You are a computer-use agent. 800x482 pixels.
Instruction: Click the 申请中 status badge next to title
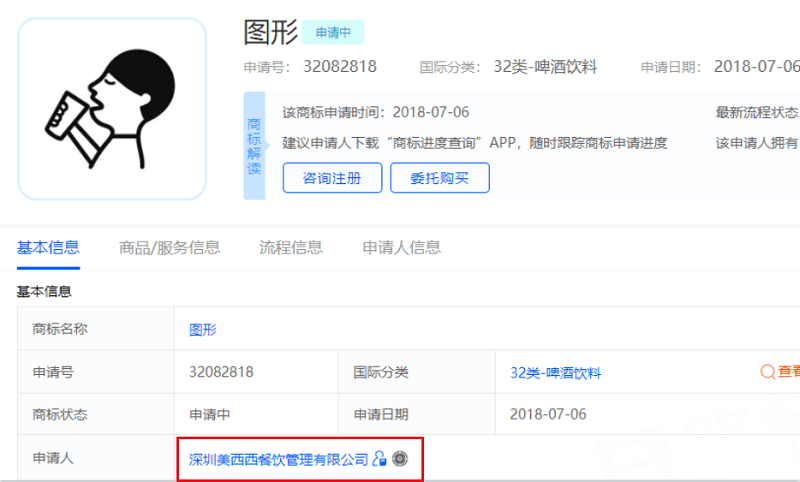(x=333, y=32)
